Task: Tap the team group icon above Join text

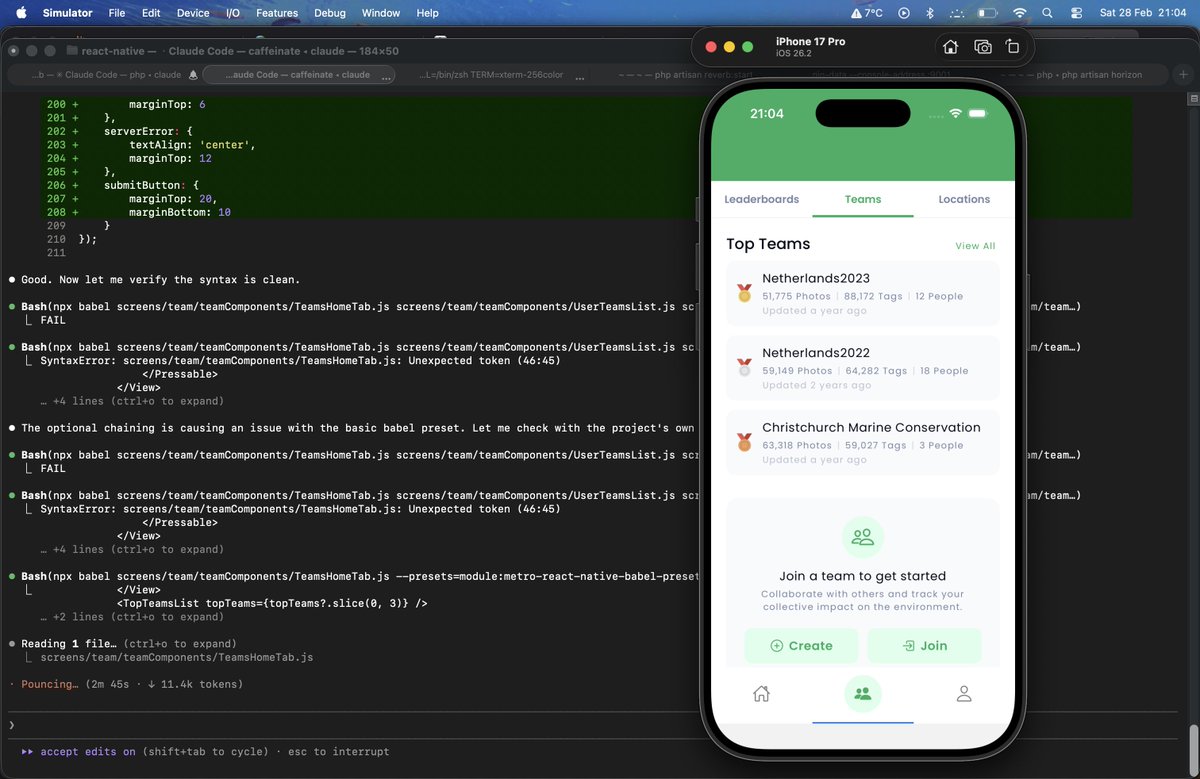Action: point(862,537)
